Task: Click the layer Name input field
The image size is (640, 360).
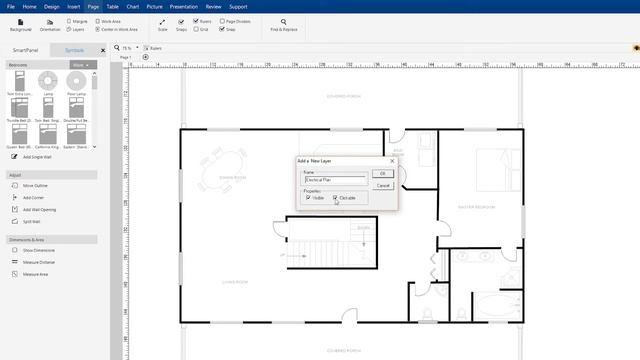Action: pyautogui.click(x=335, y=180)
